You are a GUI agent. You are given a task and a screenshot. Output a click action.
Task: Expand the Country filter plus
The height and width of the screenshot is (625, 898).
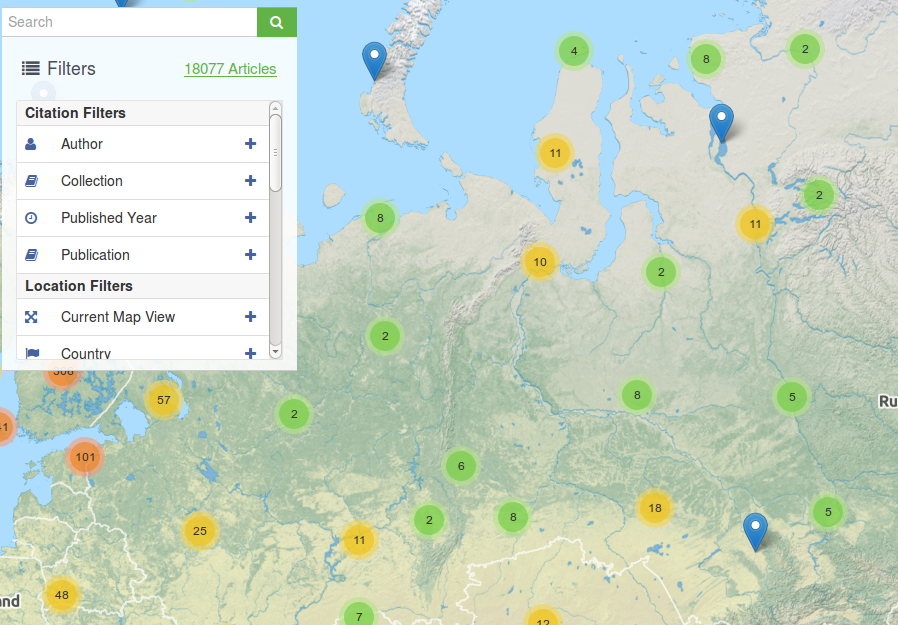(250, 353)
